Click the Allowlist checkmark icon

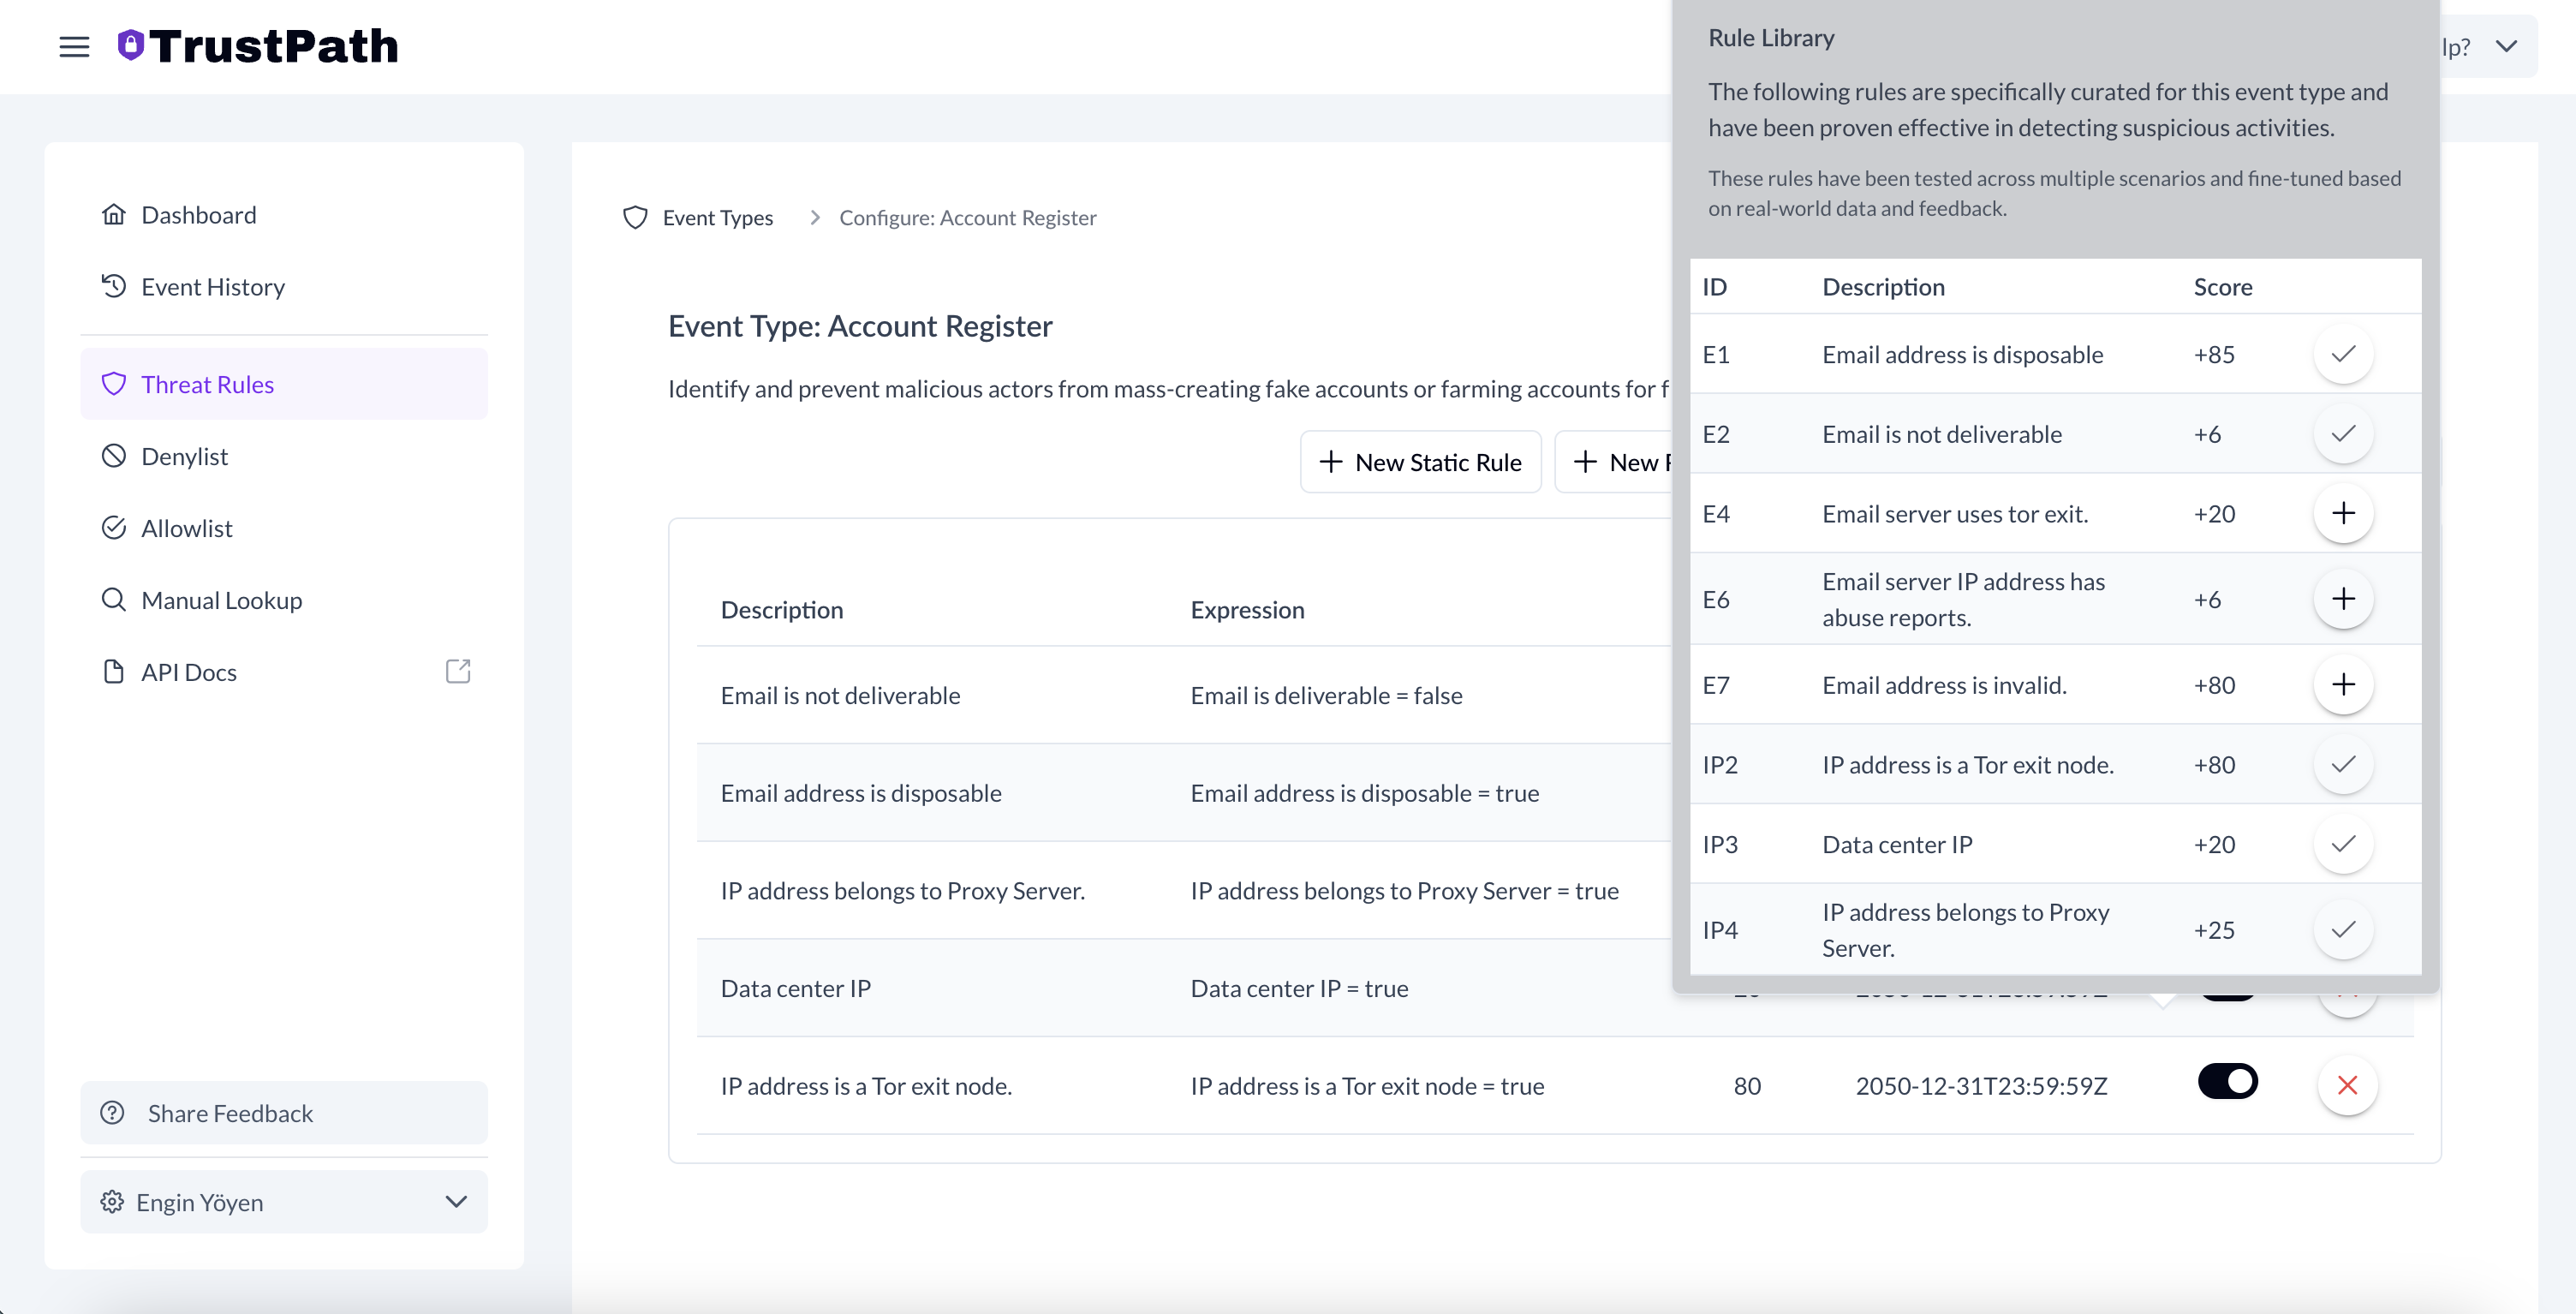coord(114,527)
